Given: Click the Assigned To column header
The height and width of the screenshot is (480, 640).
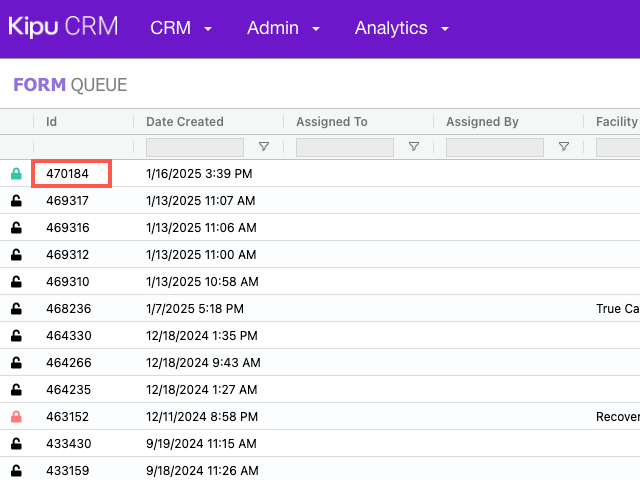Looking at the screenshot, I should point(332,122).
